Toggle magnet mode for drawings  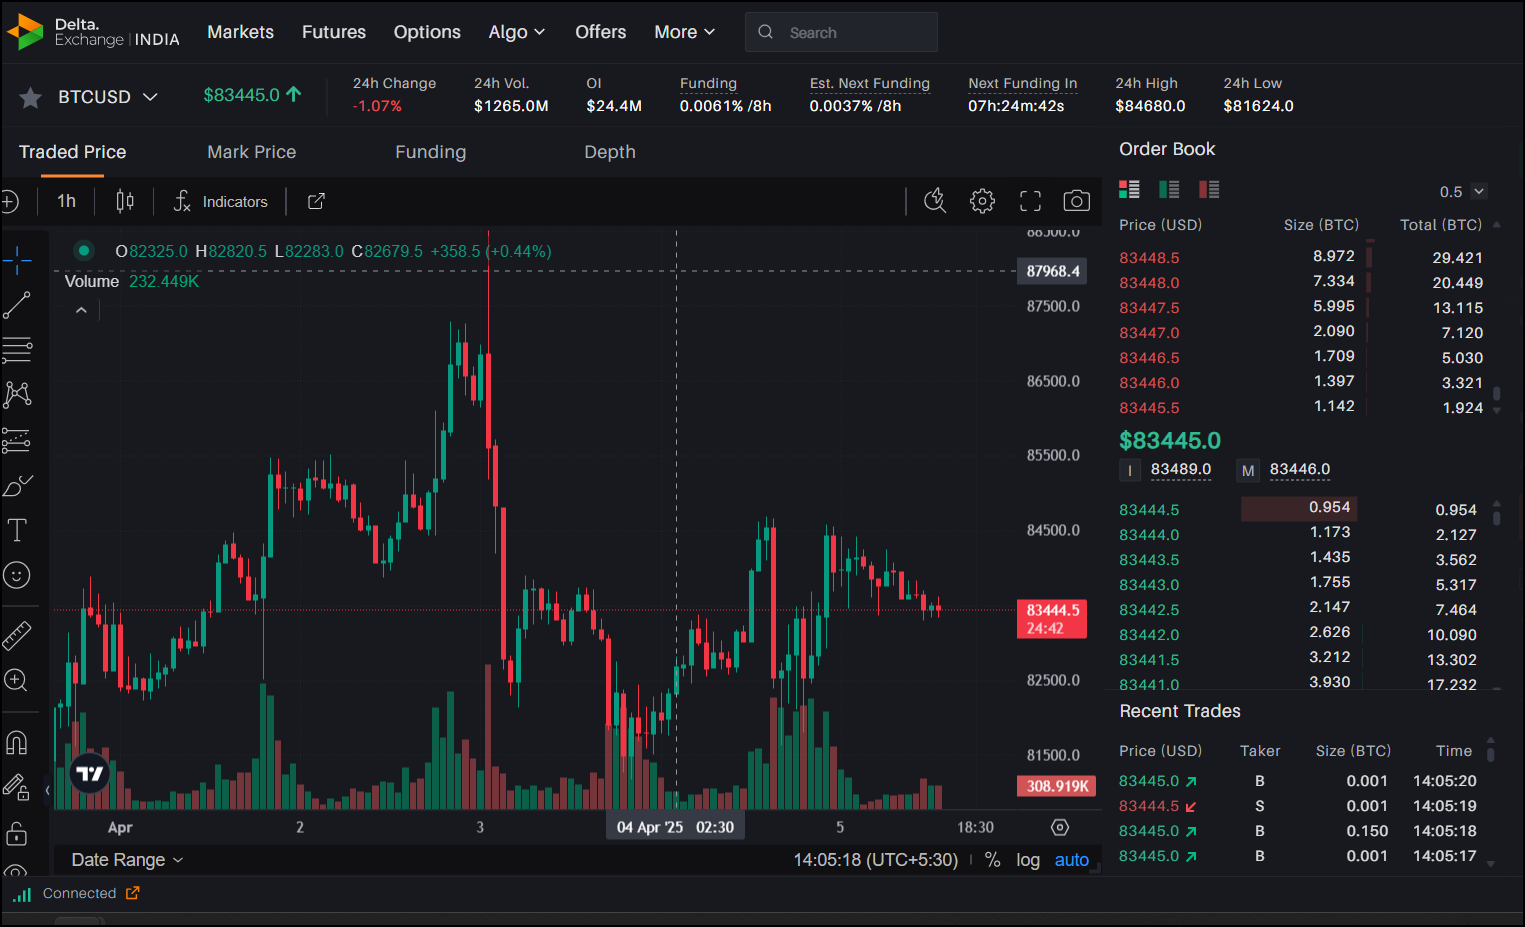tap(17, 742)
